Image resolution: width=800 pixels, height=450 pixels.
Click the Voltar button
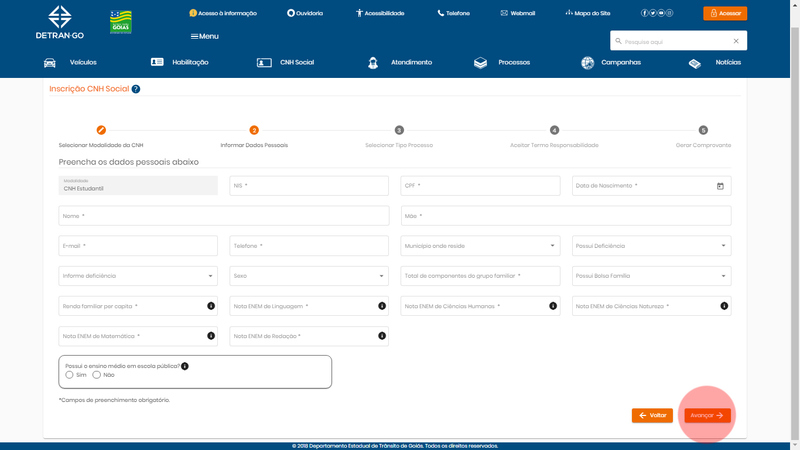(x=652, y=415)
